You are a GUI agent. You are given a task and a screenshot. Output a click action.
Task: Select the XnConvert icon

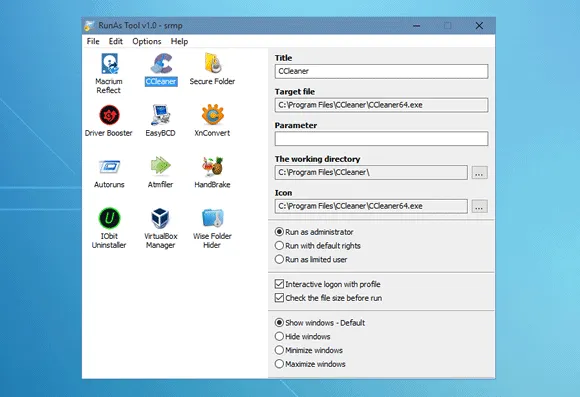(x=212, y=115)
